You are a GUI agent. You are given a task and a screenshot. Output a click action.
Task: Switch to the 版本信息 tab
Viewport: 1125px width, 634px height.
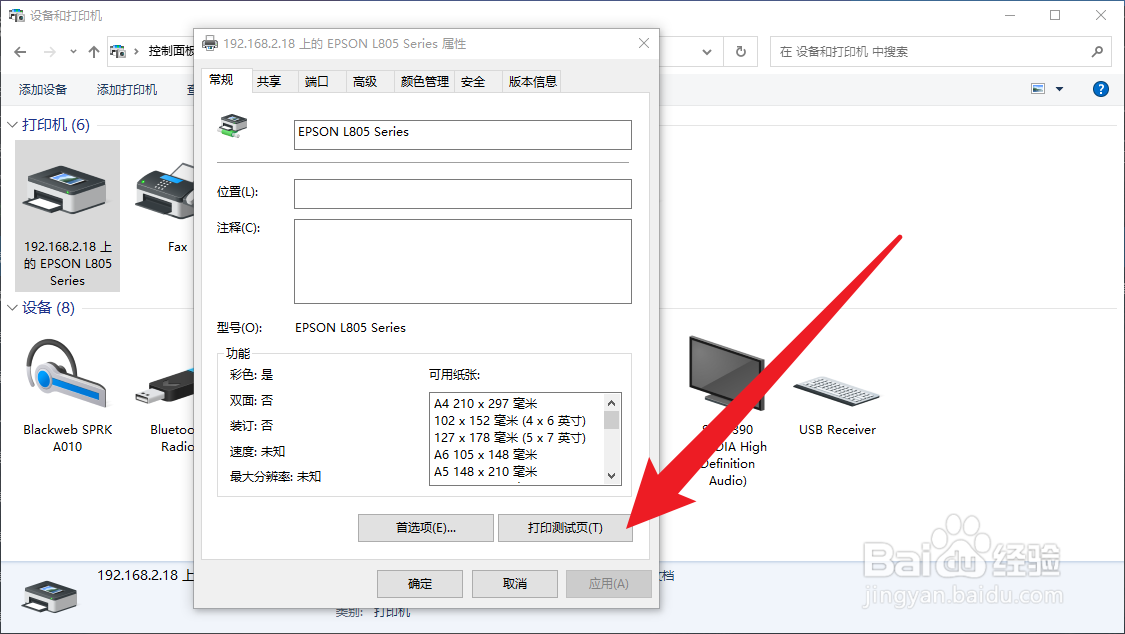click(x=532, y=82)
